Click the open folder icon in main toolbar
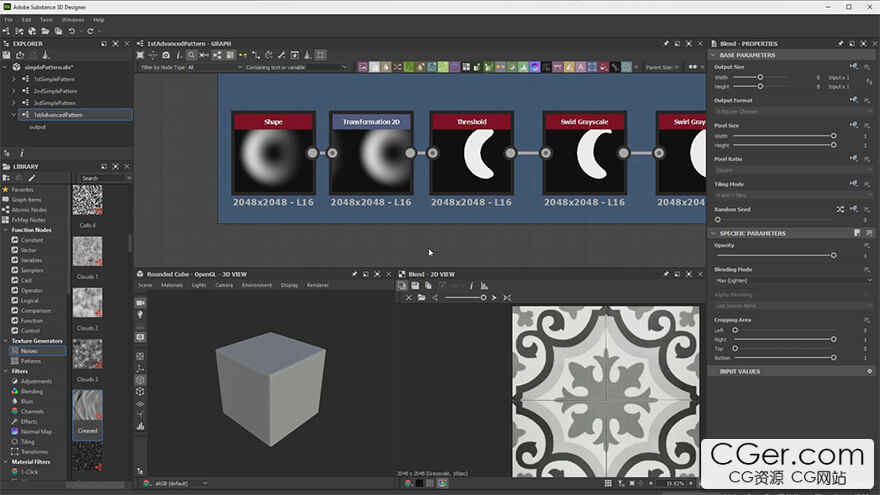The image size is (880, 495). (x=45, y=31)
